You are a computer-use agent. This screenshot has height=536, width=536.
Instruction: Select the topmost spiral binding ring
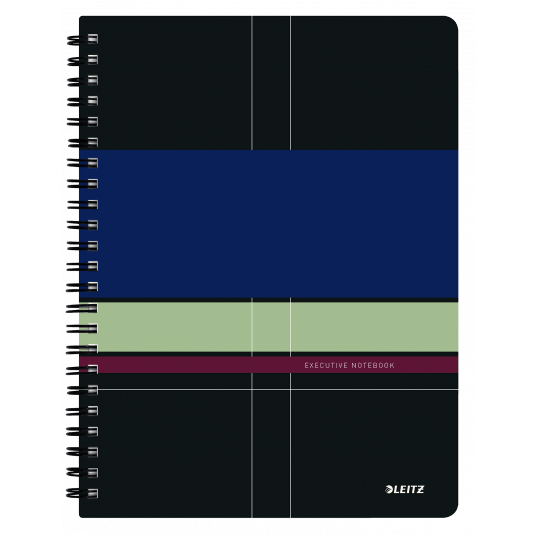82,39
